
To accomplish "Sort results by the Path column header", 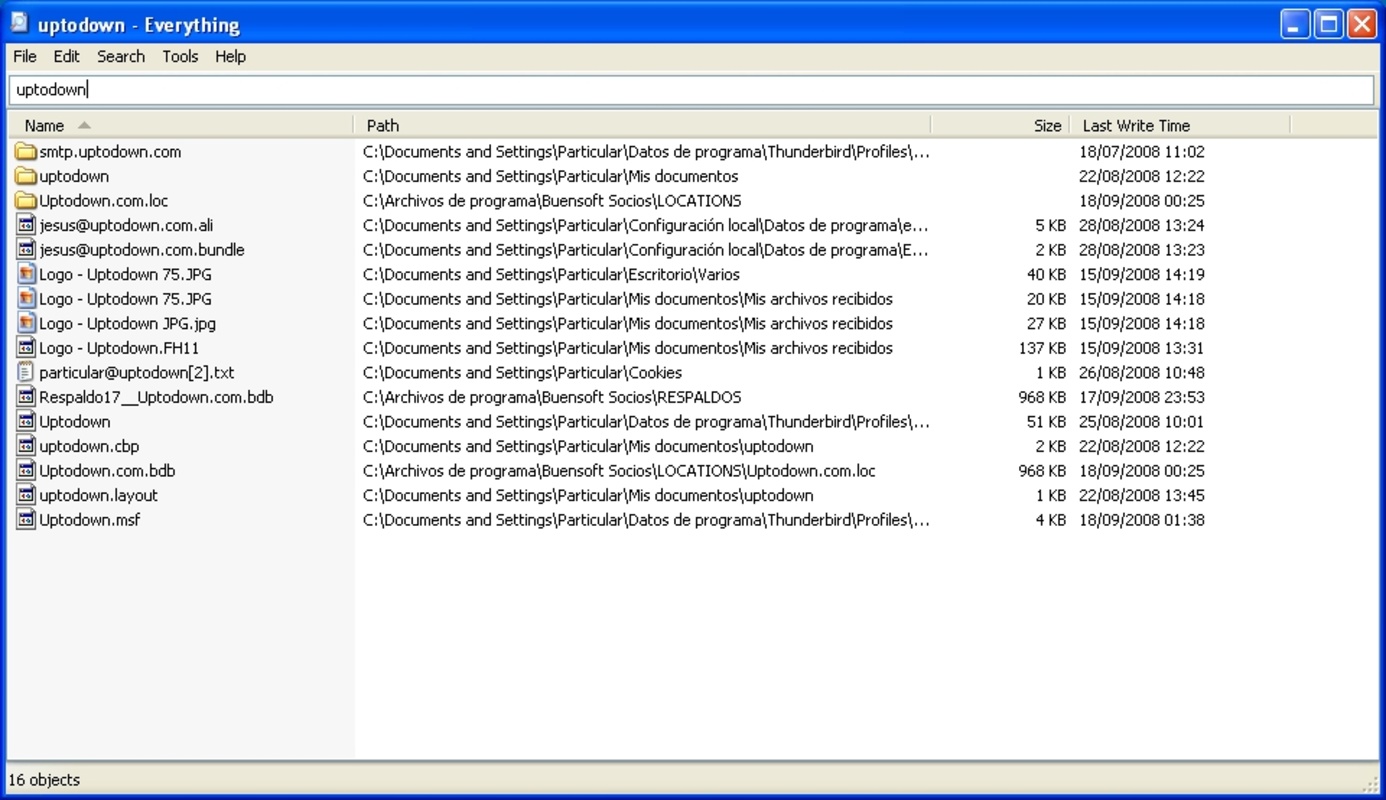I will (x=642, y=126).
